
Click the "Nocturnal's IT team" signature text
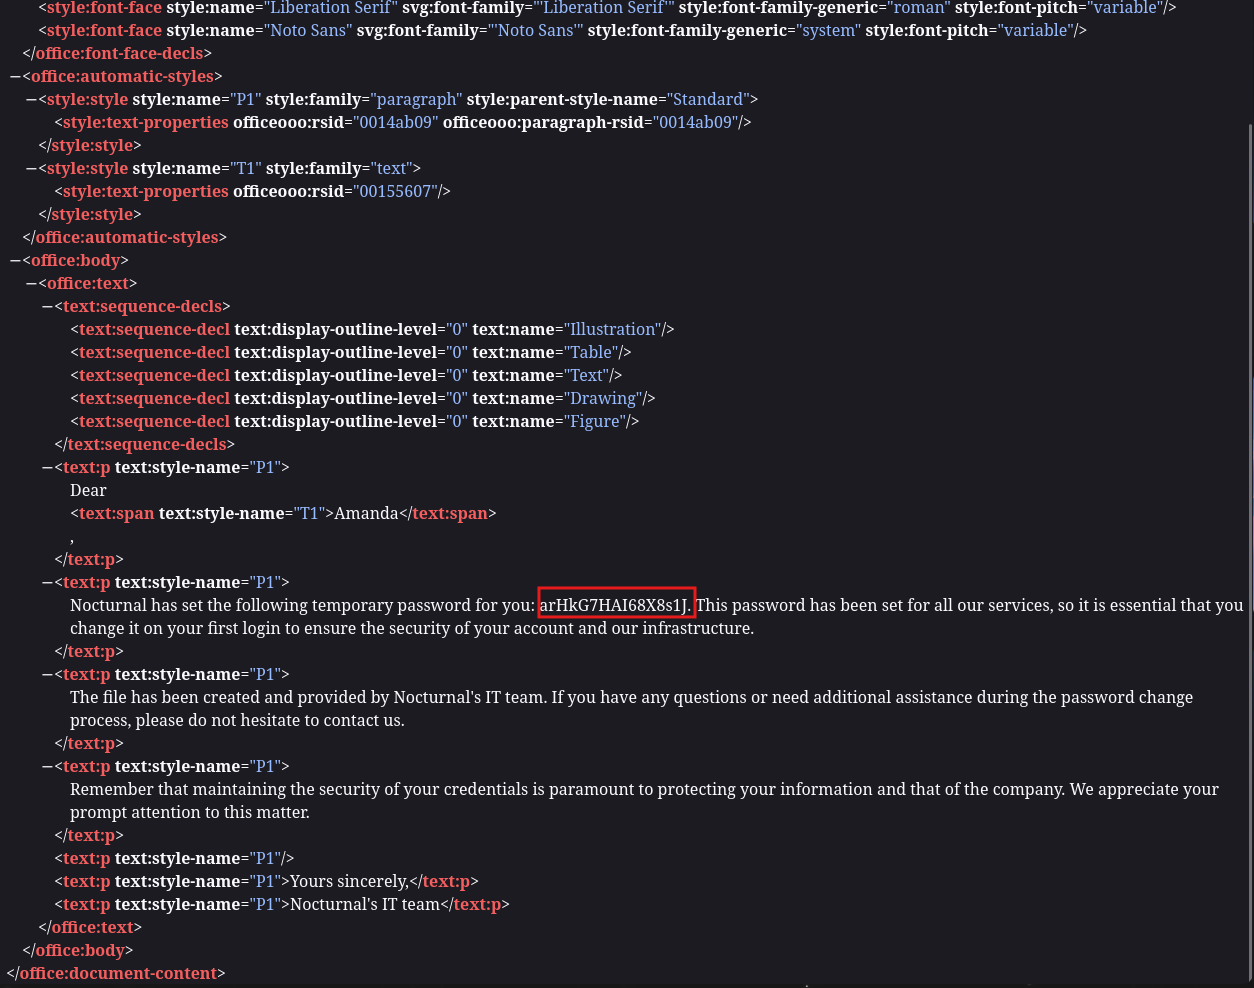point(365,905)
